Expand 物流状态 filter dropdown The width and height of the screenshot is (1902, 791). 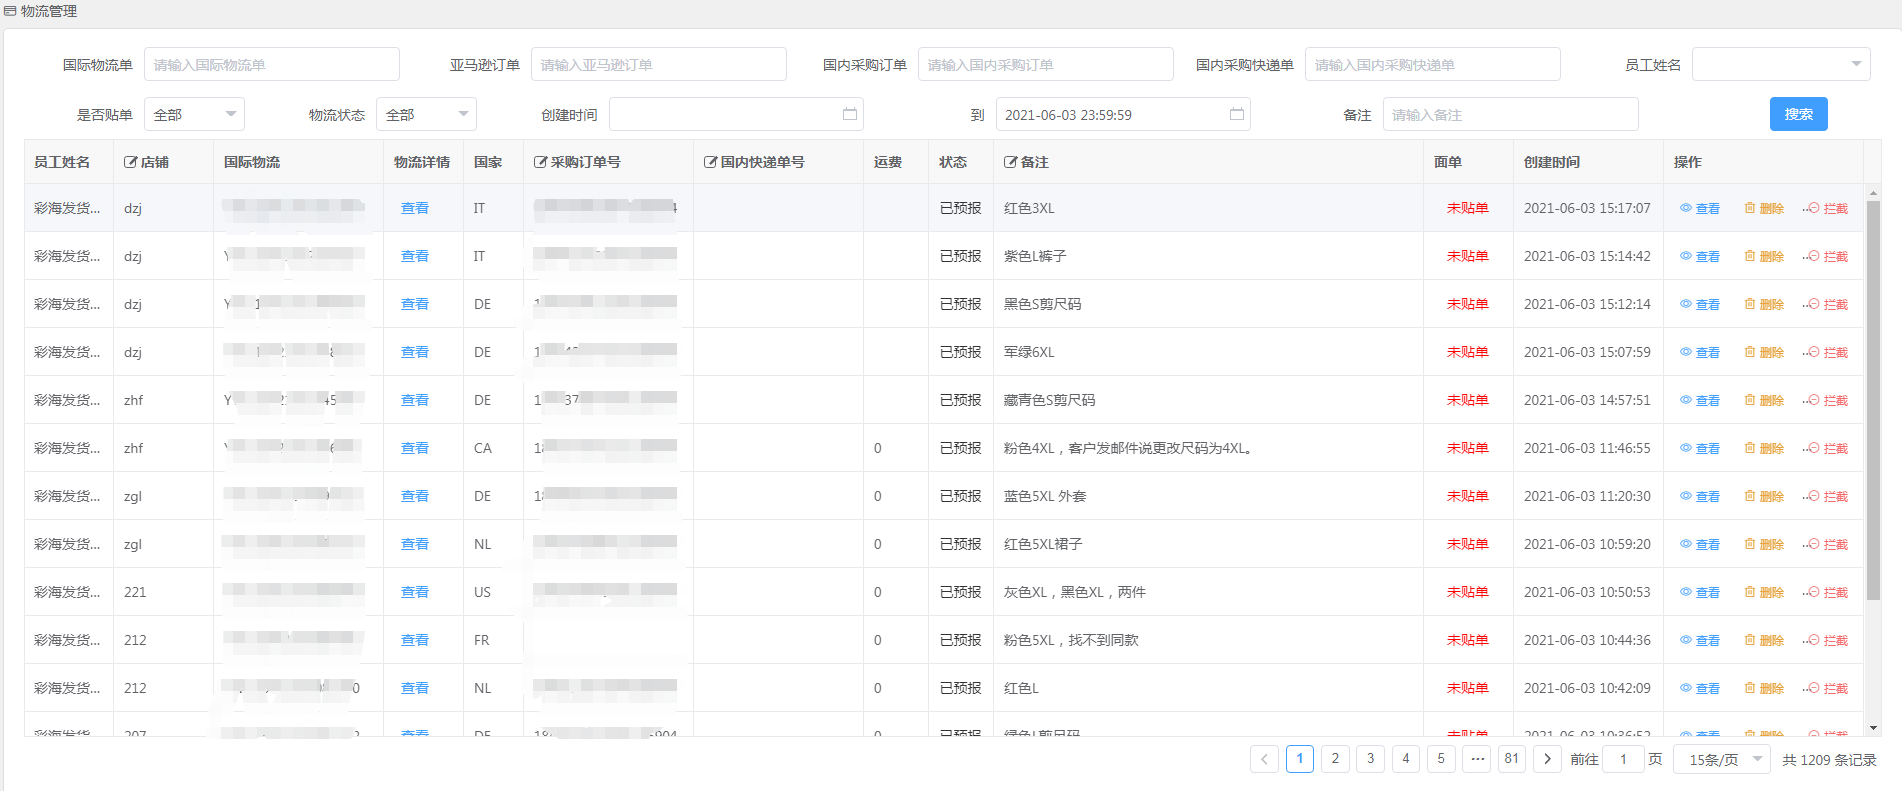pos(426,115)
